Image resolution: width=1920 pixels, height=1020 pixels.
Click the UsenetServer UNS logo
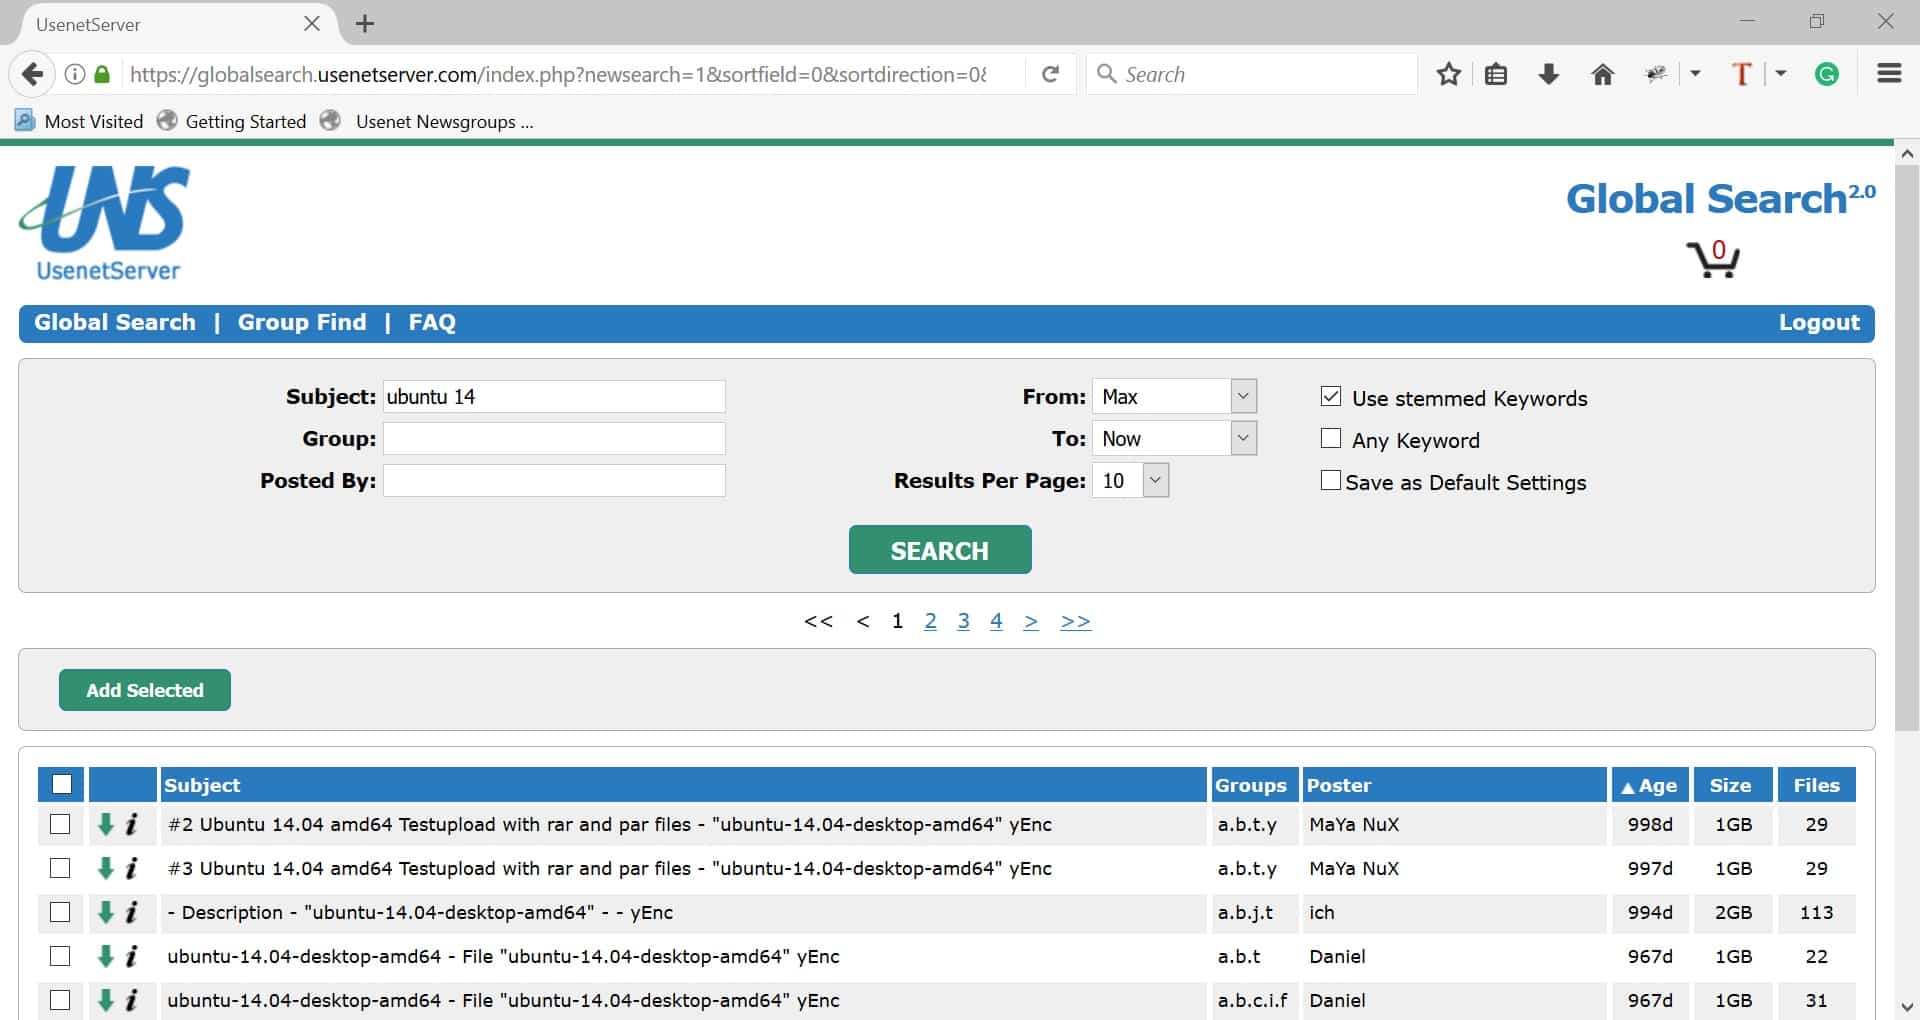tap(106, 223)
